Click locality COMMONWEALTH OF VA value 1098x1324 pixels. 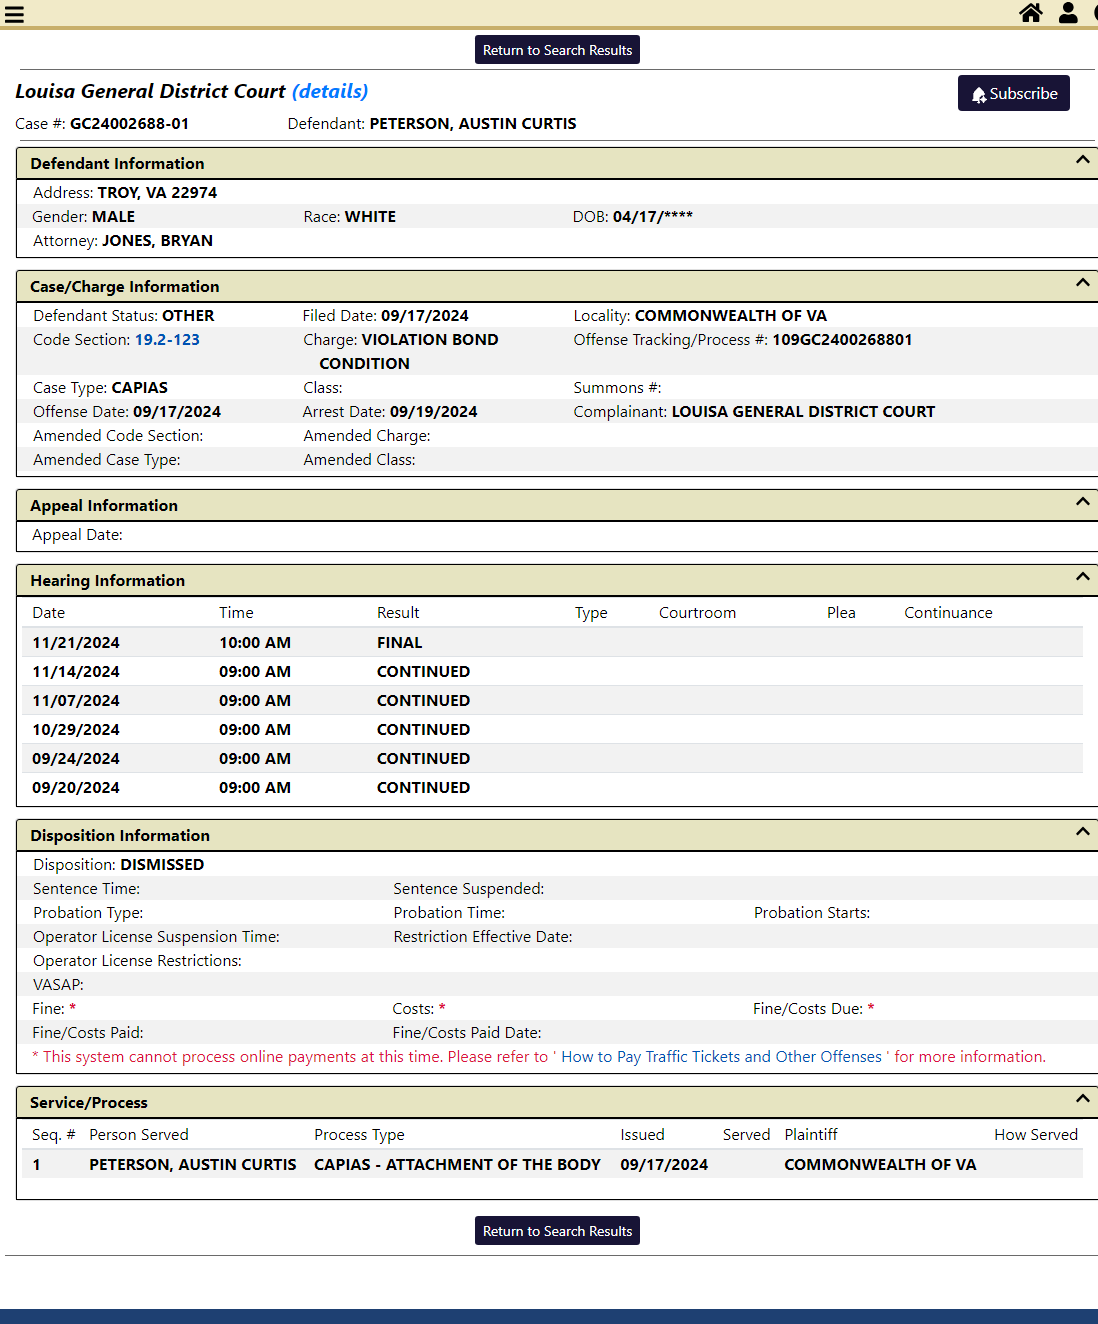click(x=731, y=316)
